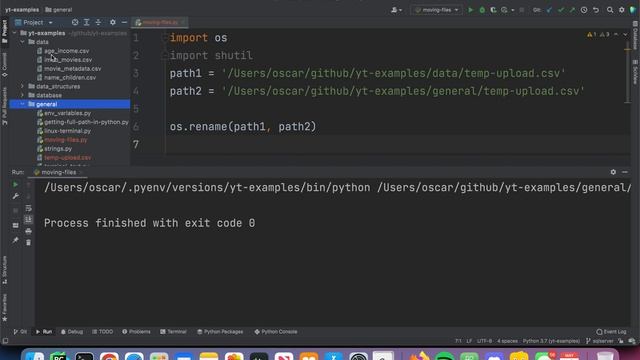Open Project panel options gear
Screen dimensions: 640x360
point(113,22)
